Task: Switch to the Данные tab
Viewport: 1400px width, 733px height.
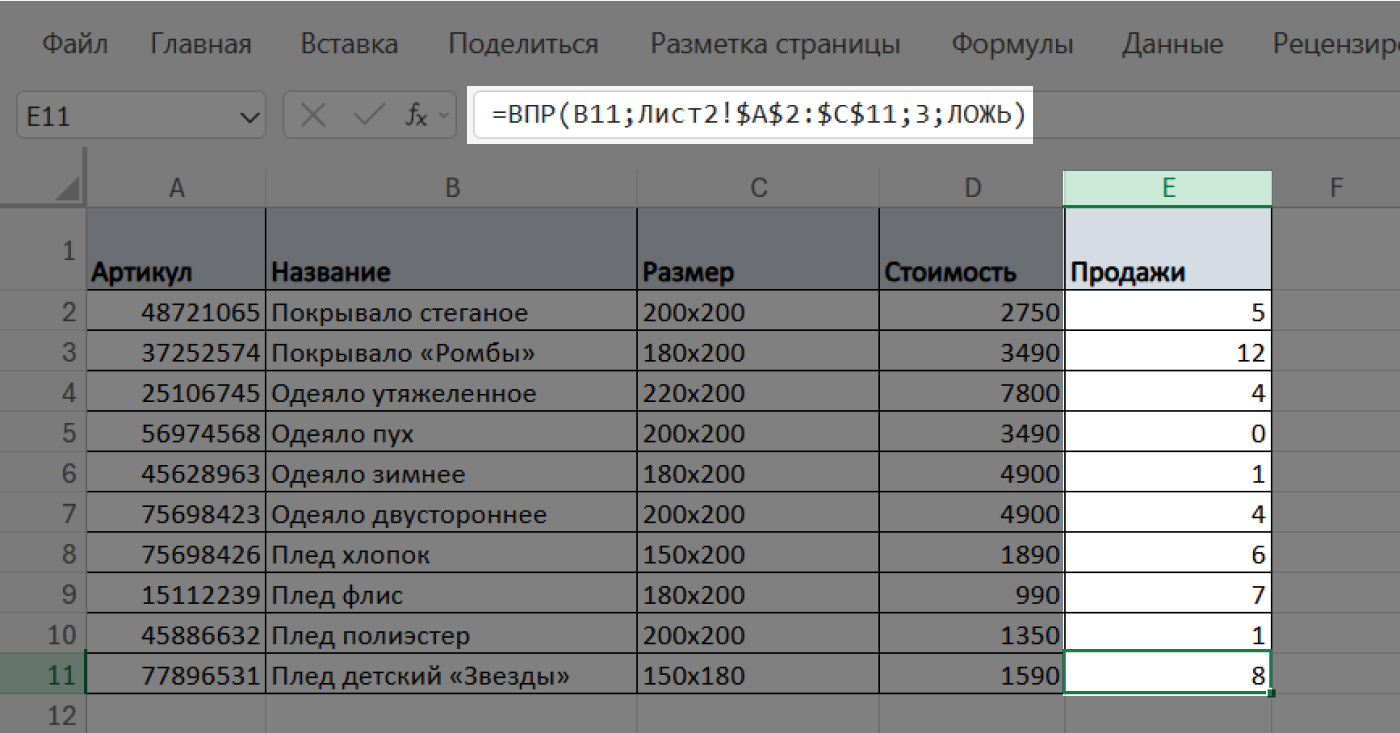Action: coord(1172,43)
